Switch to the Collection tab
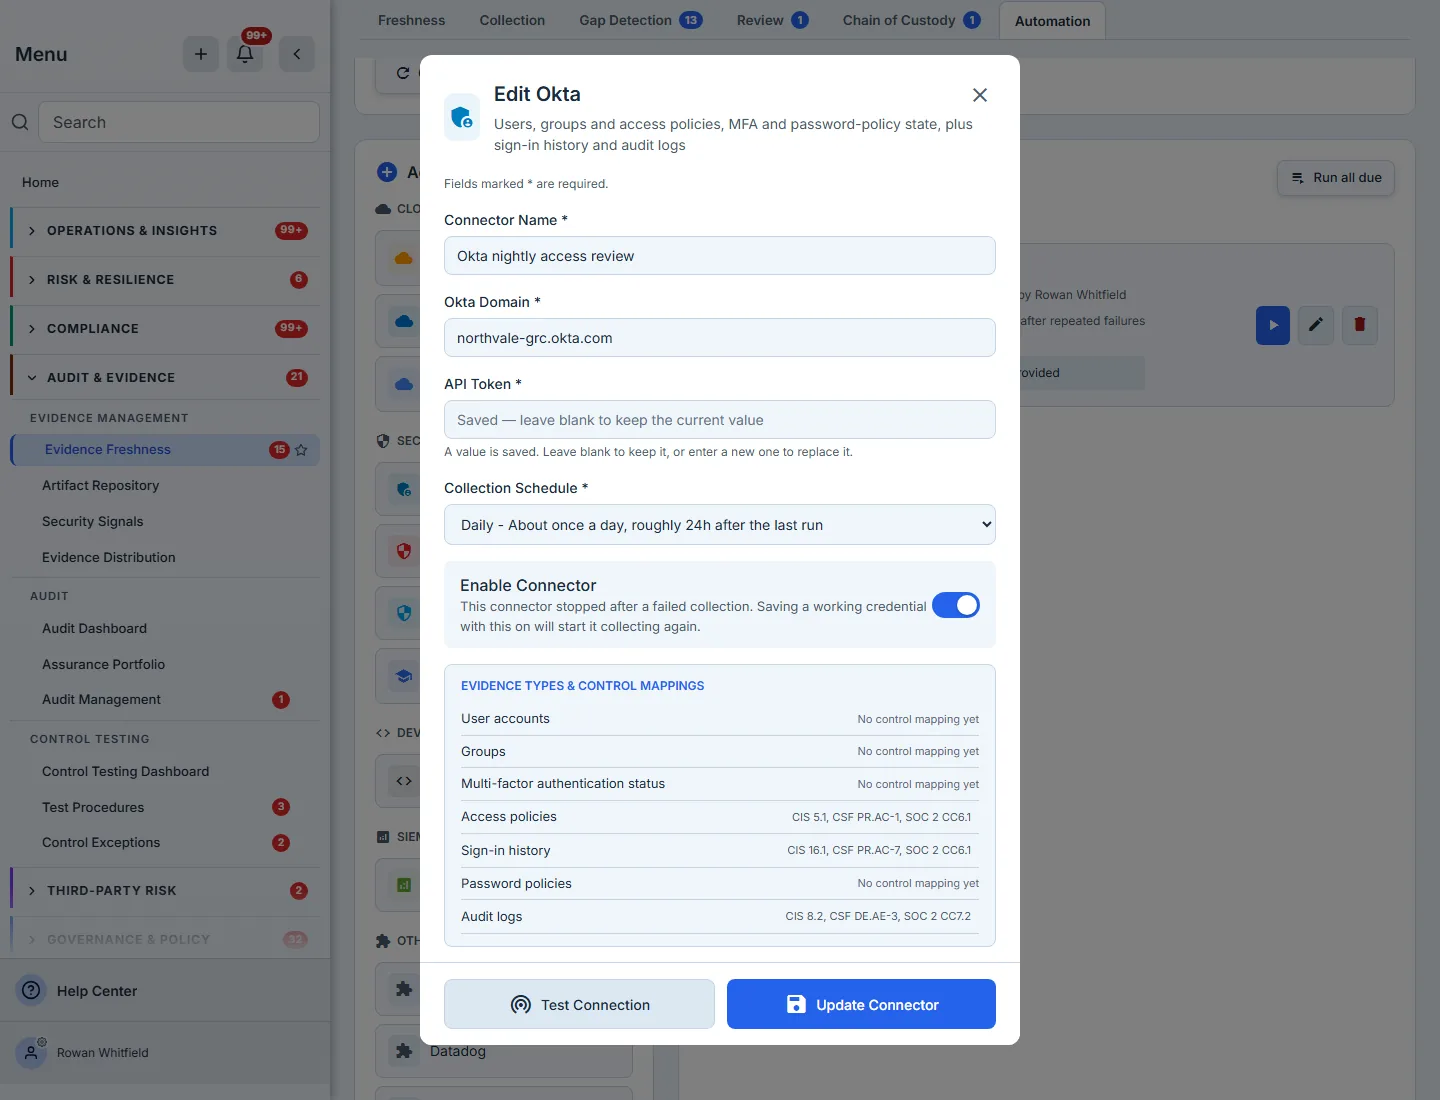1440x1100 pixels. [512, 20]
